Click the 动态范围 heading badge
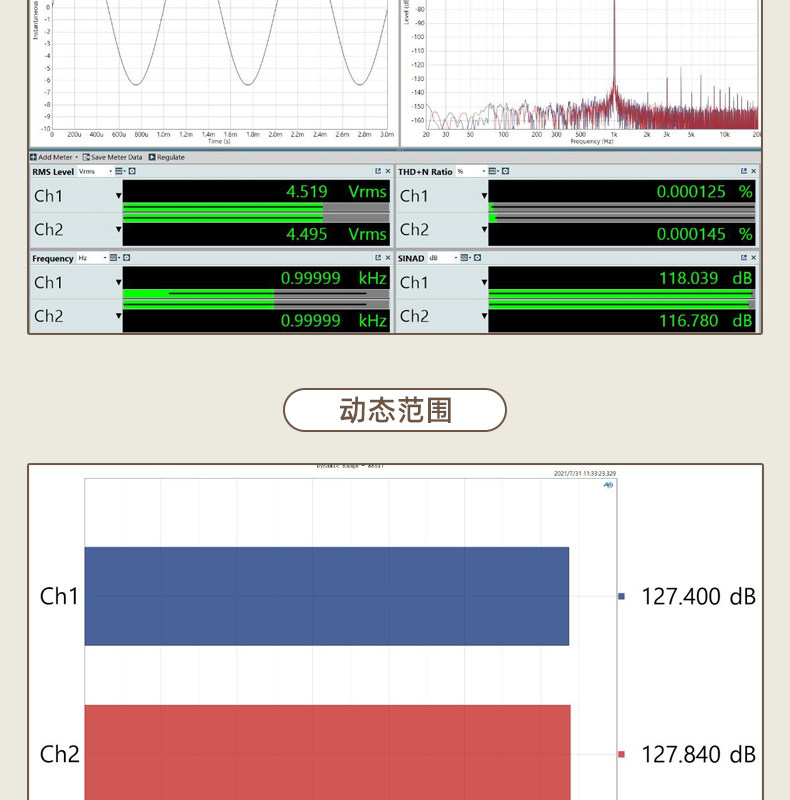Image resolution: width=790 pixels, height=800 pixels. coord(395,410)
